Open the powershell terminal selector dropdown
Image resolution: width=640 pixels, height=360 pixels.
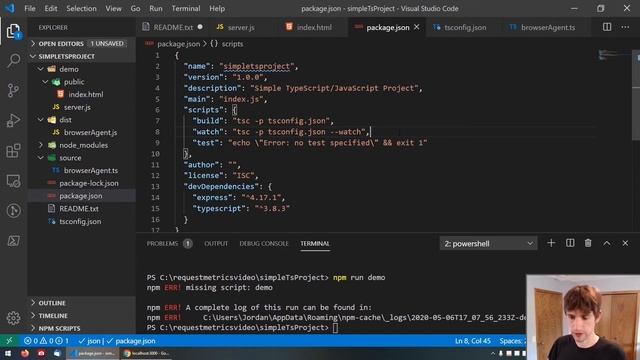point(488,244)
